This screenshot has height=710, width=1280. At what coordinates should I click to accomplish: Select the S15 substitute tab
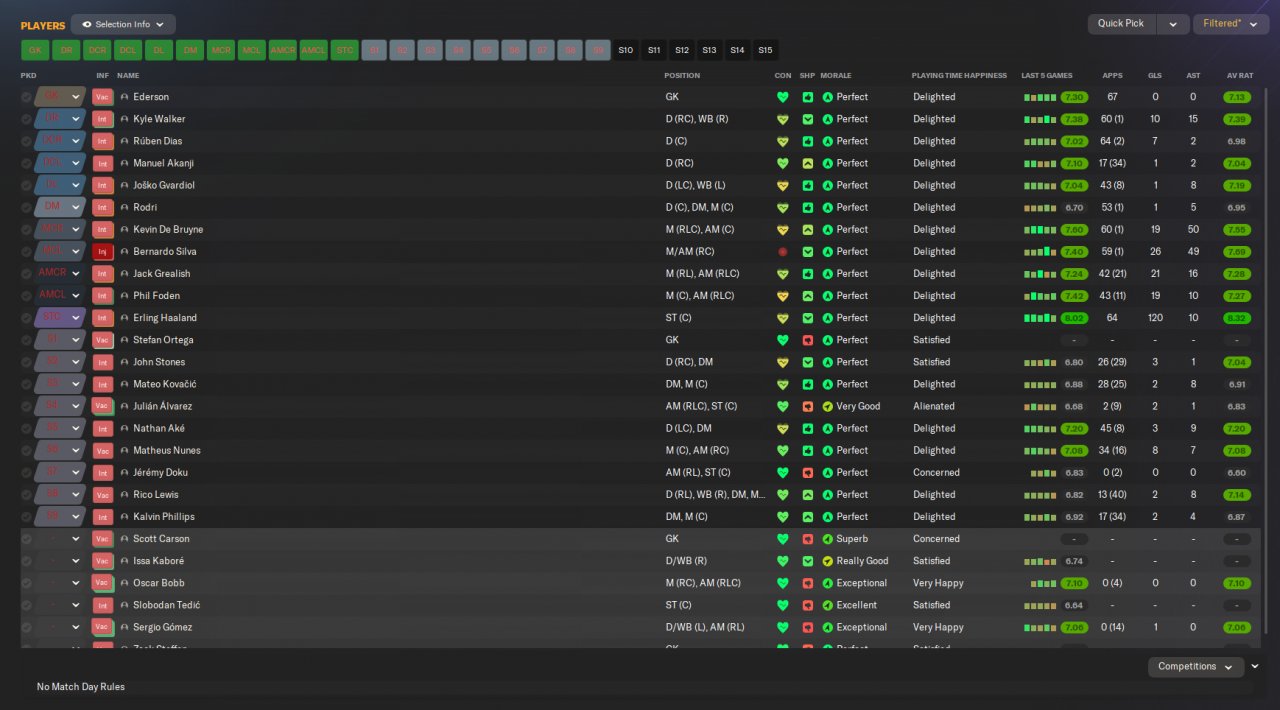tap(765, 50)
